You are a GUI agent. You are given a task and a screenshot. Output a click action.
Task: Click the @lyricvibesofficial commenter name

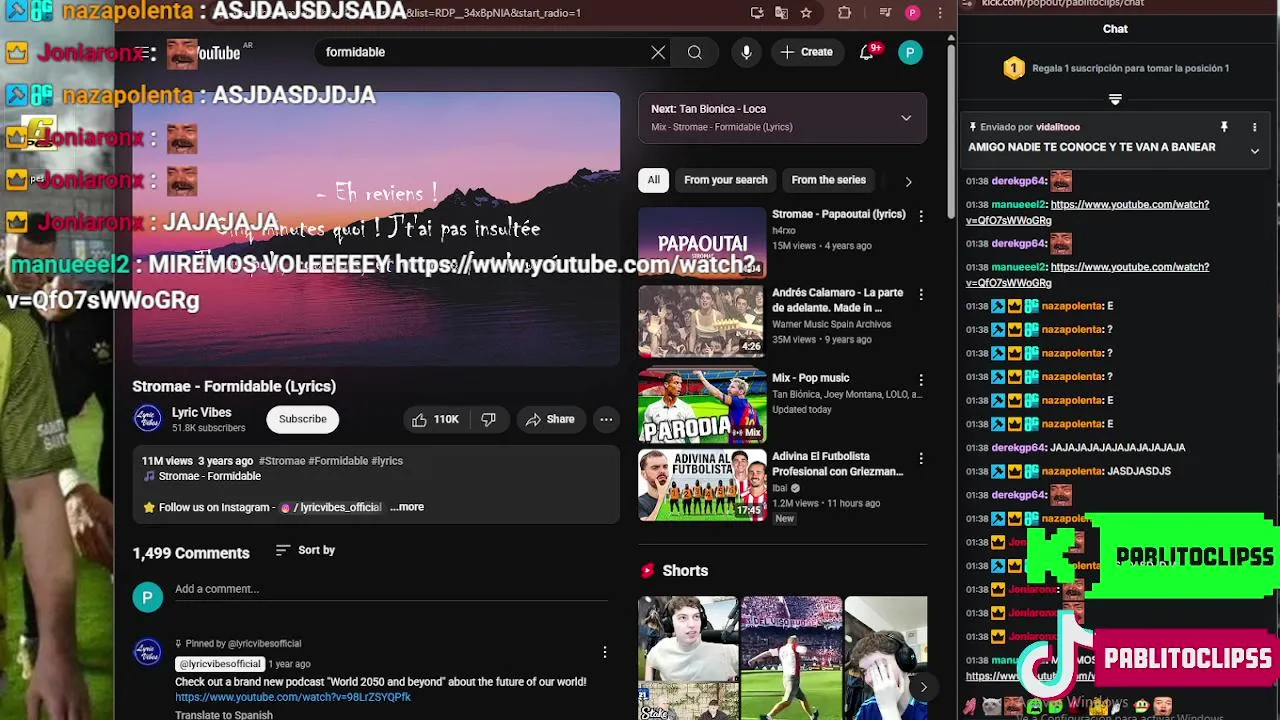point(220,664)
